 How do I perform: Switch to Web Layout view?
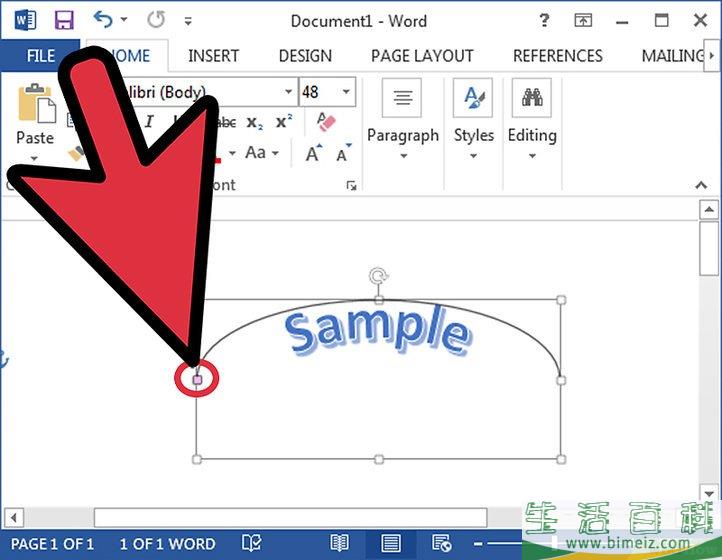(x=441, y=543)
